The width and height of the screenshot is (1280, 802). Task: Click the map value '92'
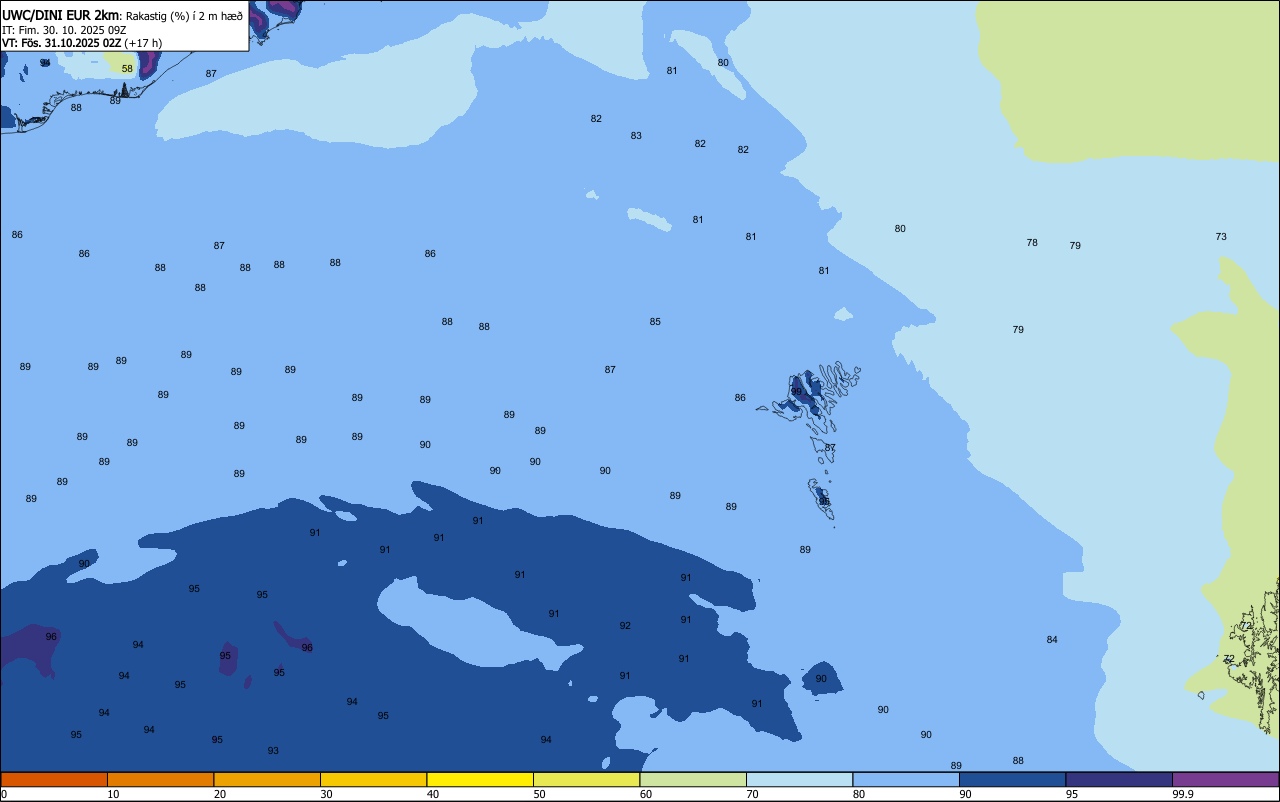[625, 626]
